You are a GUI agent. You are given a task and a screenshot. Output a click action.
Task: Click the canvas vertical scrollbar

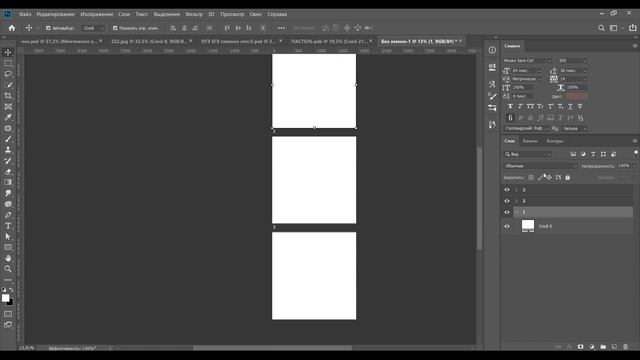[479, 198]
